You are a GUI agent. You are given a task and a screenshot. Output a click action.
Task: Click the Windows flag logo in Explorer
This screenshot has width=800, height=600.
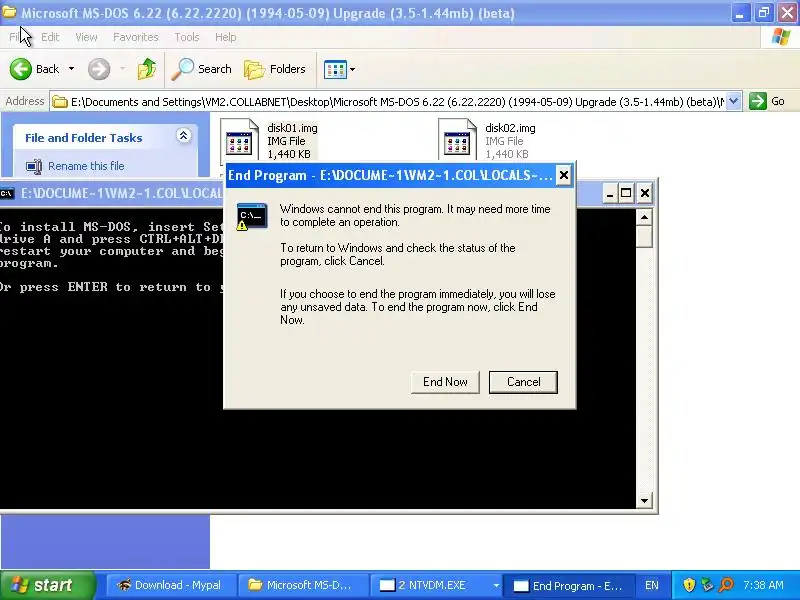point(781,37)
